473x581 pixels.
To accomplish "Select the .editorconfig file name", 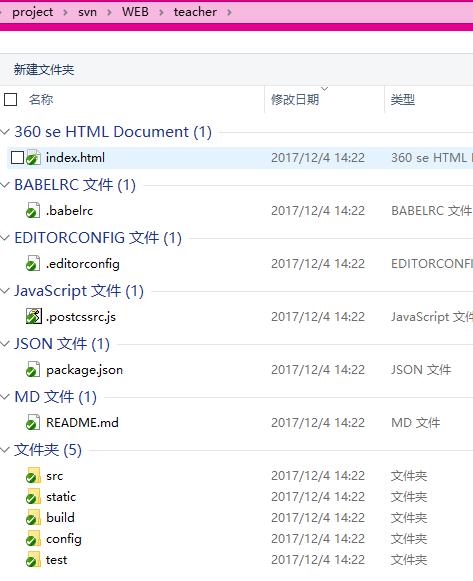I will [x=83, y=264].
